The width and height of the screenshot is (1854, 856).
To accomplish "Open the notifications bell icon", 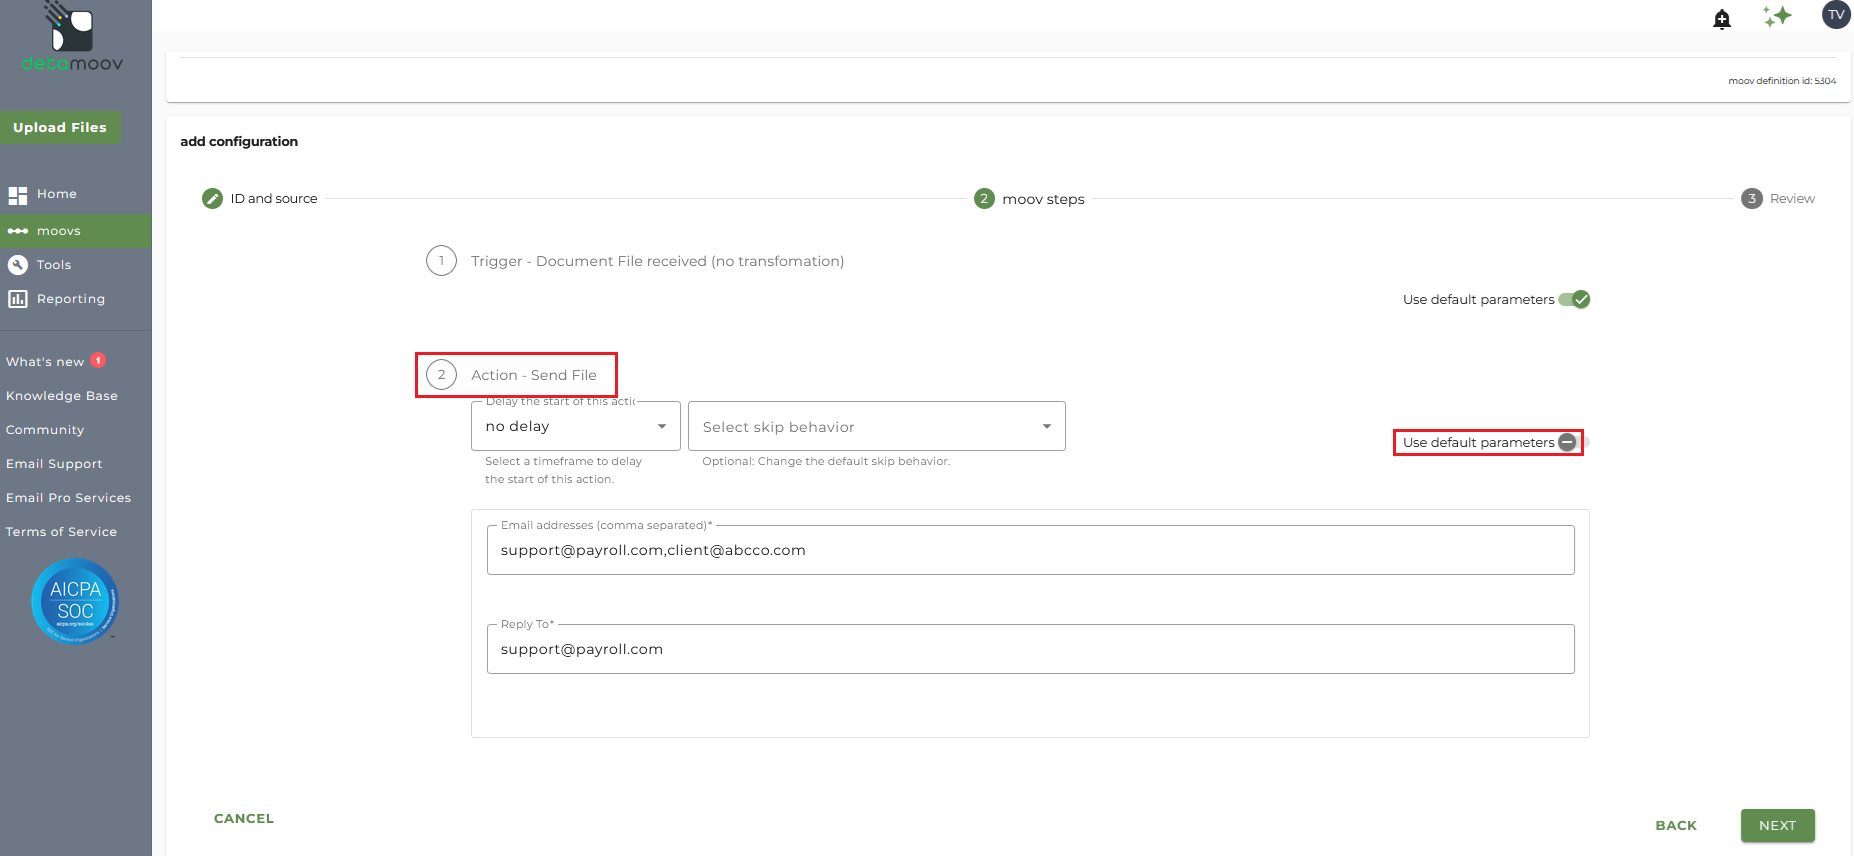I will [x=1722, y=19].
